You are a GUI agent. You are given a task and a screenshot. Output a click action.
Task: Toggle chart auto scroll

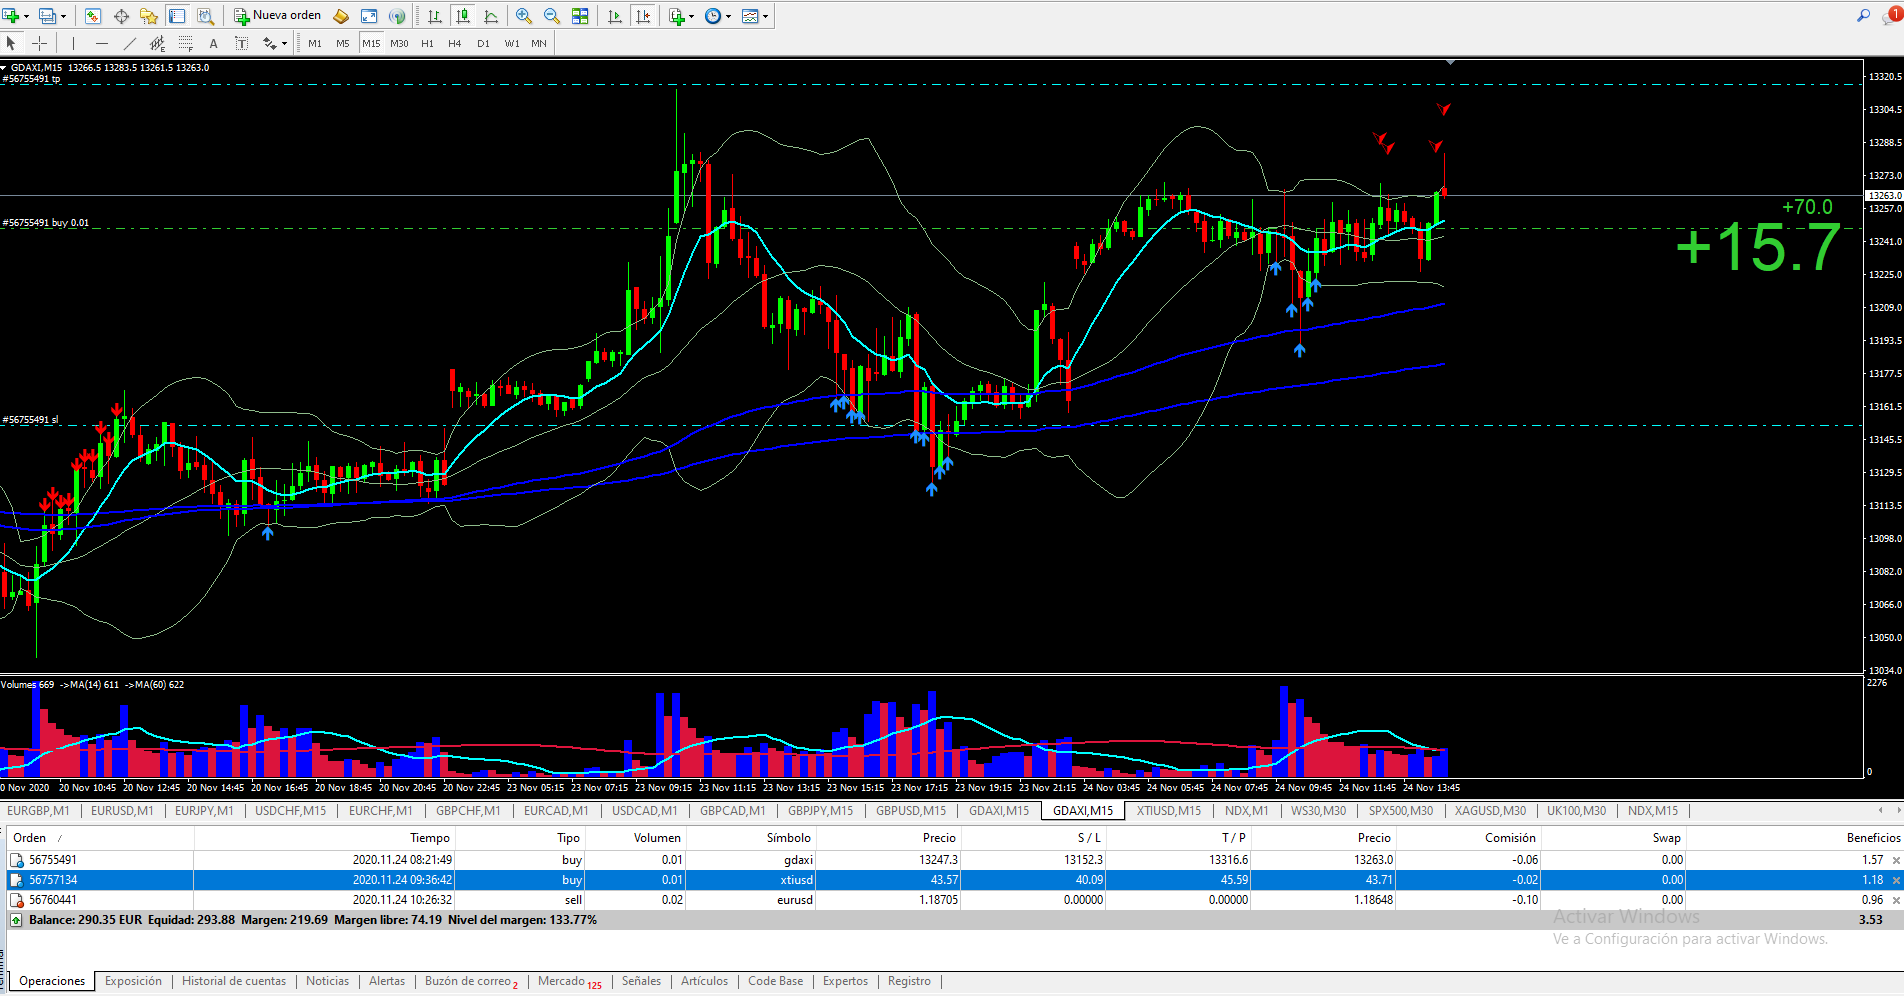pyautogui.click(x=615, y=16)
